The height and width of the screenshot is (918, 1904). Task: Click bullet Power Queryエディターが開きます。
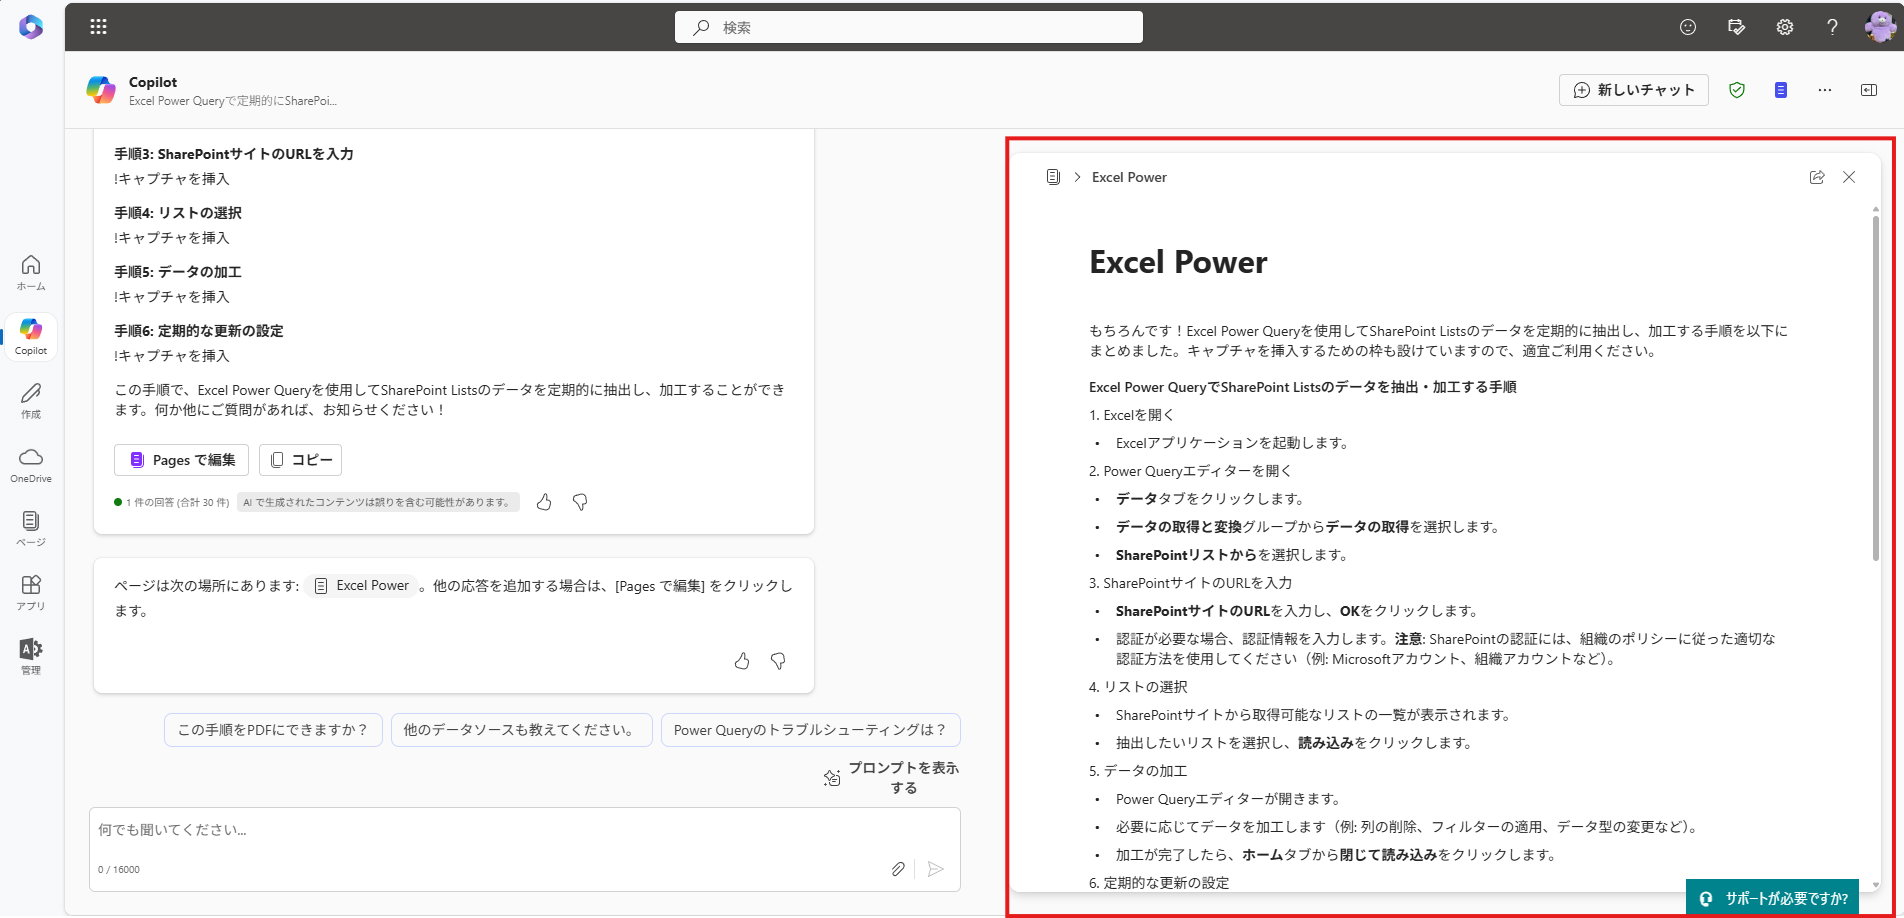(x=1228, y=799)
